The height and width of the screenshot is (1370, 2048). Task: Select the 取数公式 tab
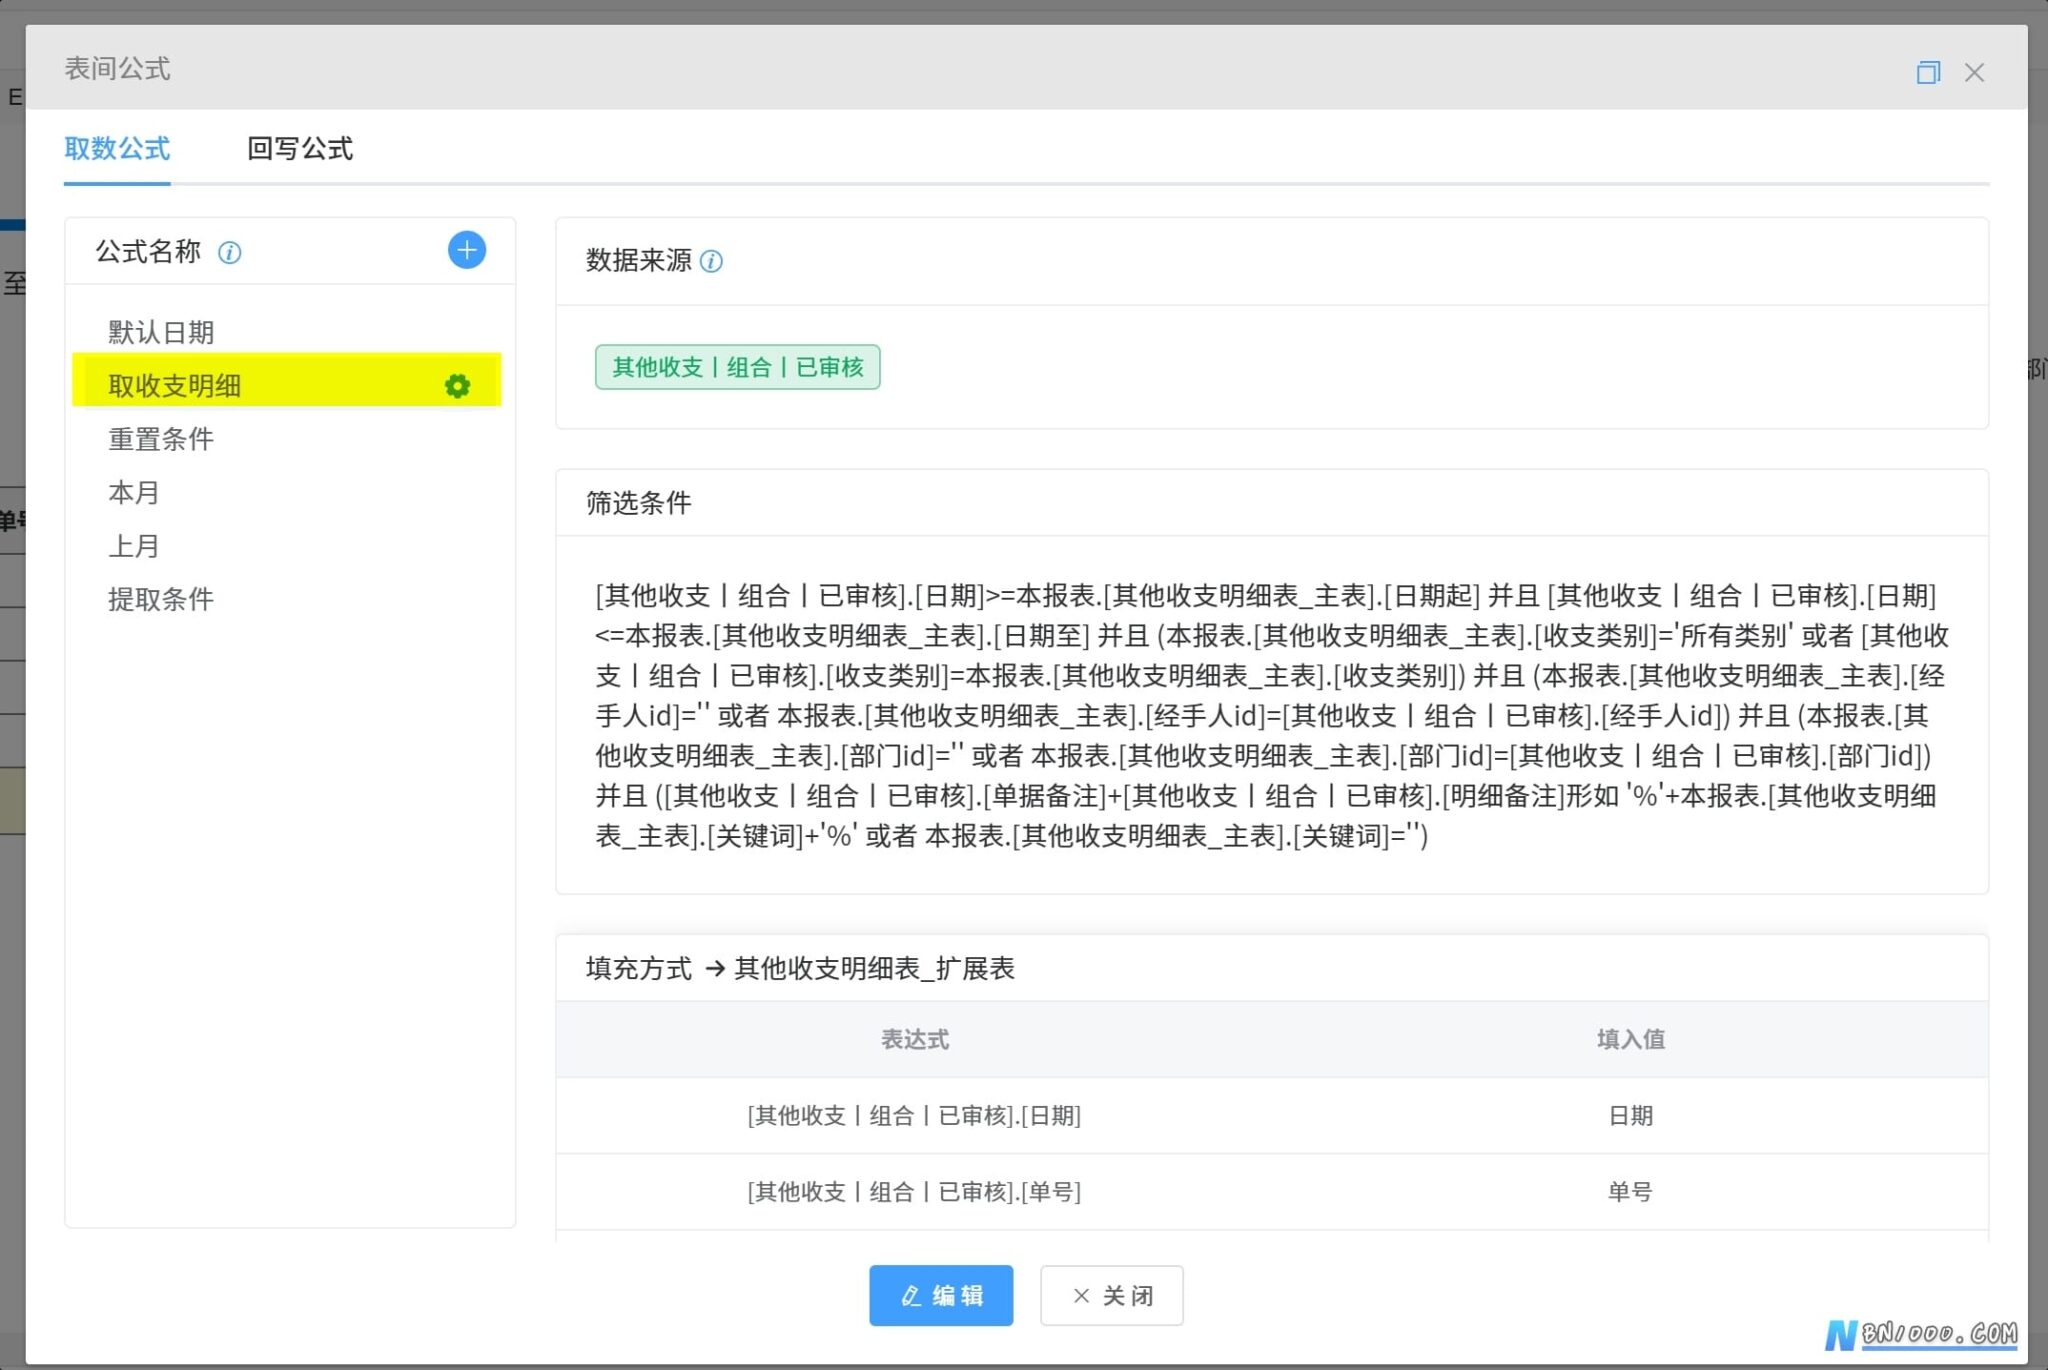coord(117,149)
